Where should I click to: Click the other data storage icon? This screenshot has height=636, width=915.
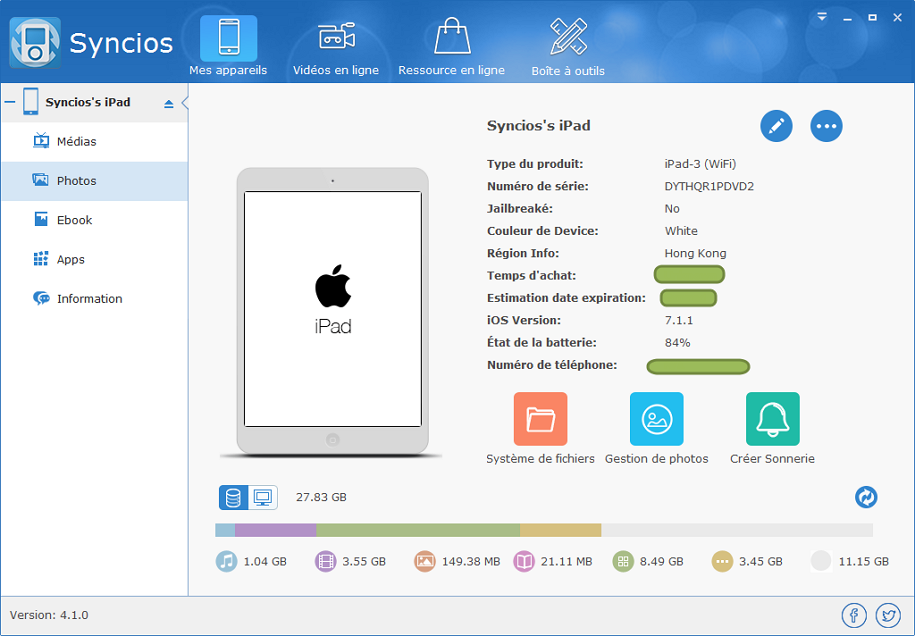tap(722, 561)
